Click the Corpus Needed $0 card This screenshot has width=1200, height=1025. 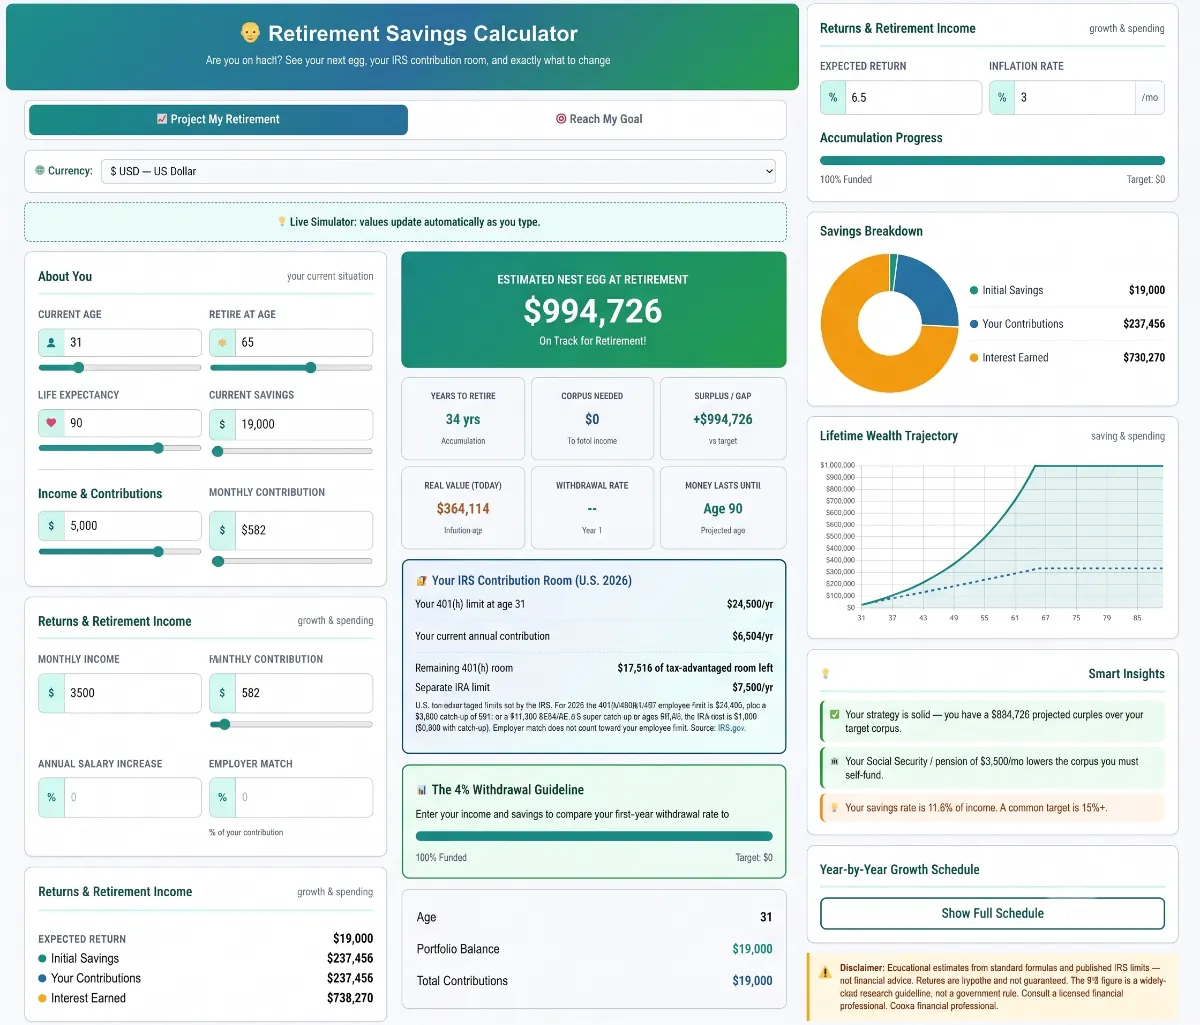pyautogui.click(x=592, y=418)
